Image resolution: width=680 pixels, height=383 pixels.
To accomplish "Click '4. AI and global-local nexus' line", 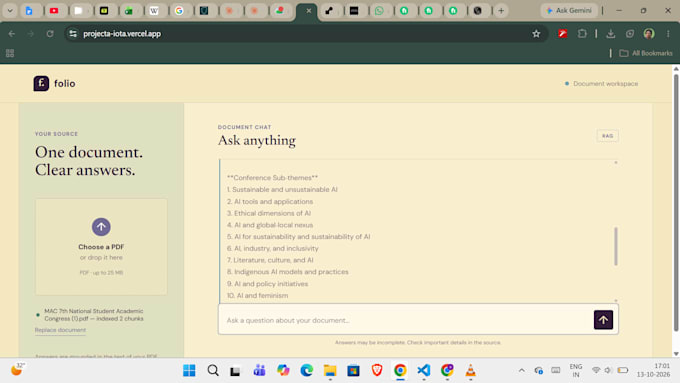I will (270, 225).
